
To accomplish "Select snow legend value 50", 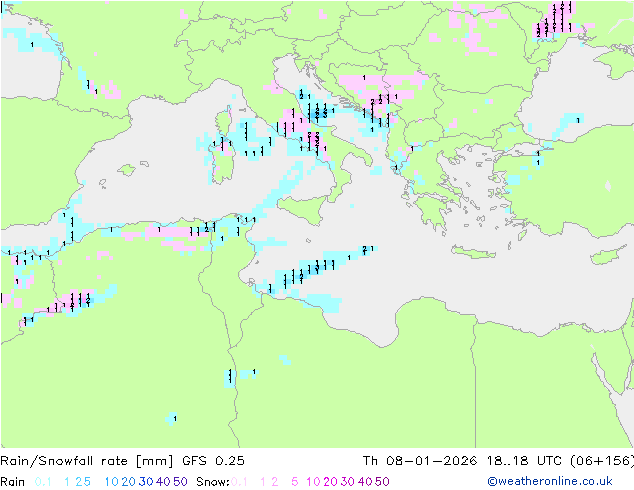I will pos(382,482).
